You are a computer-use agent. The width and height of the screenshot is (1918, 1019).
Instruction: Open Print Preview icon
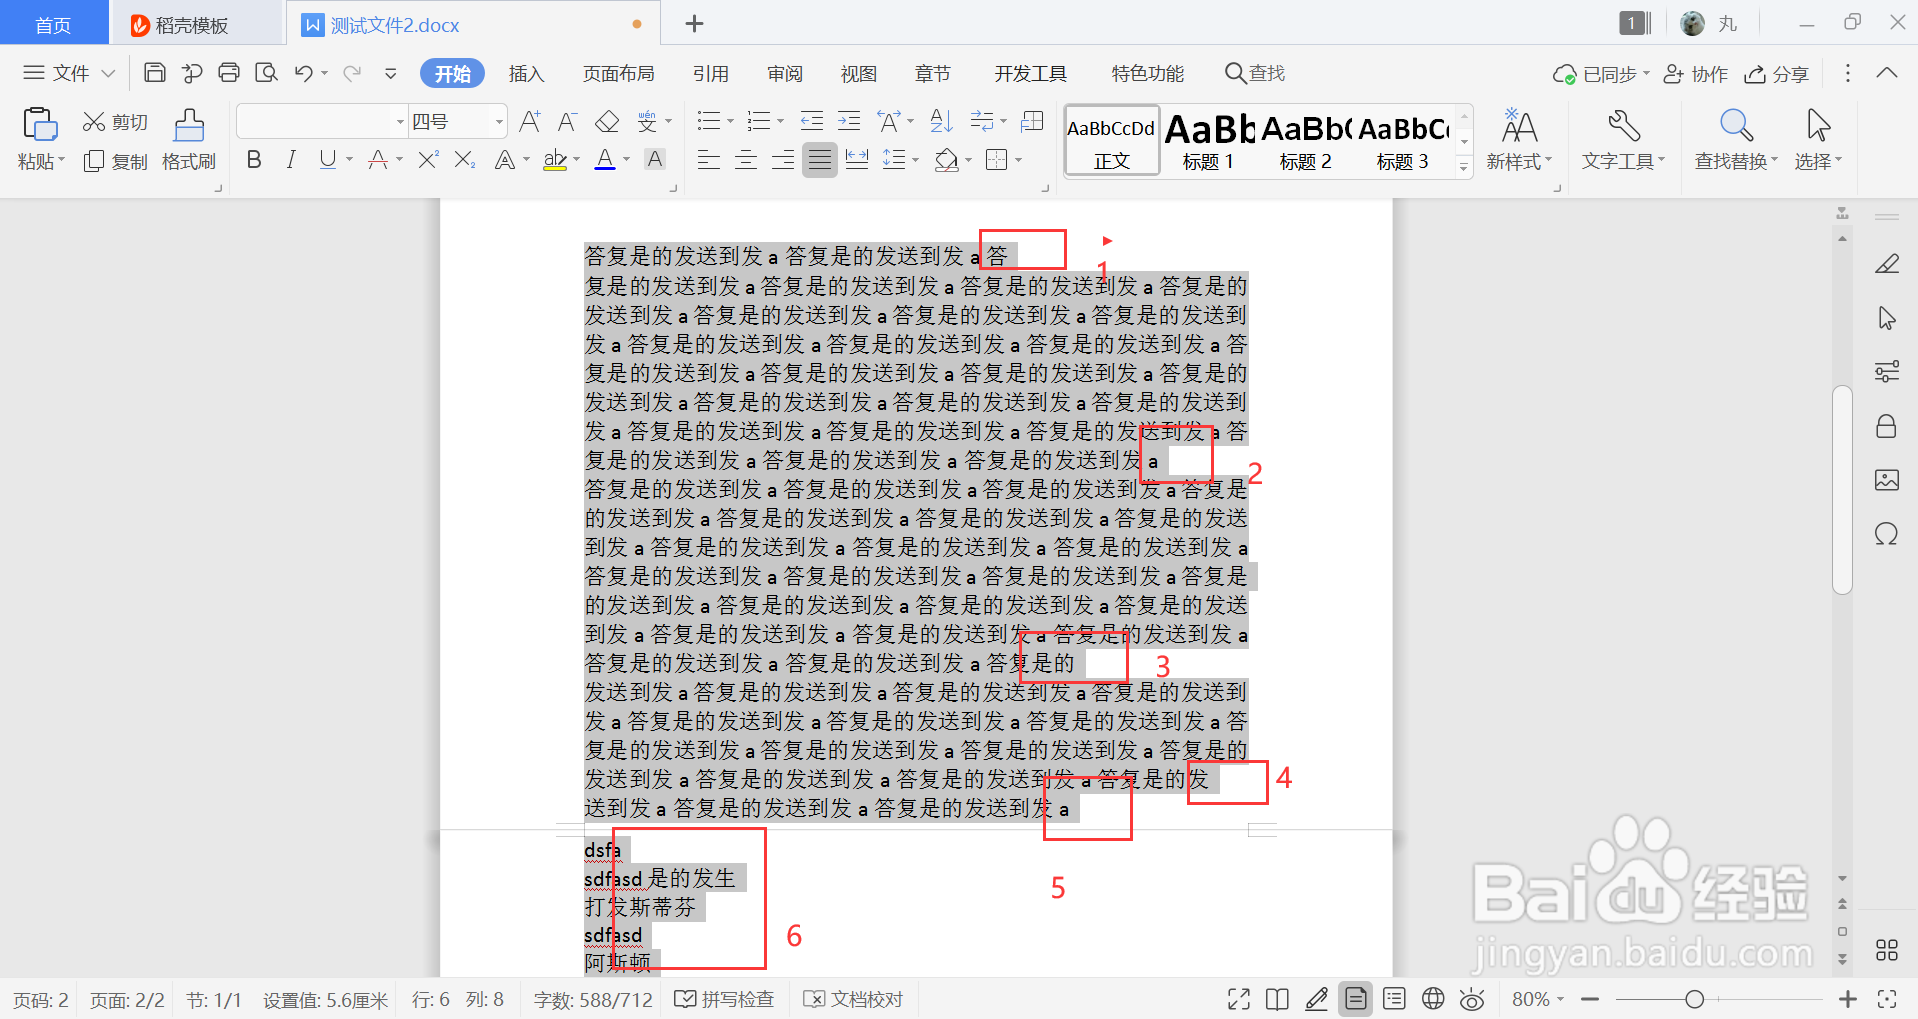tap(266, 73)
